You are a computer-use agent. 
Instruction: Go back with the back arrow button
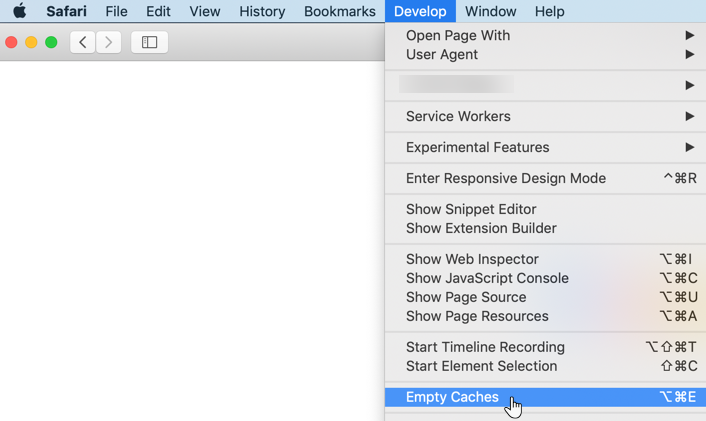[82, 42]
